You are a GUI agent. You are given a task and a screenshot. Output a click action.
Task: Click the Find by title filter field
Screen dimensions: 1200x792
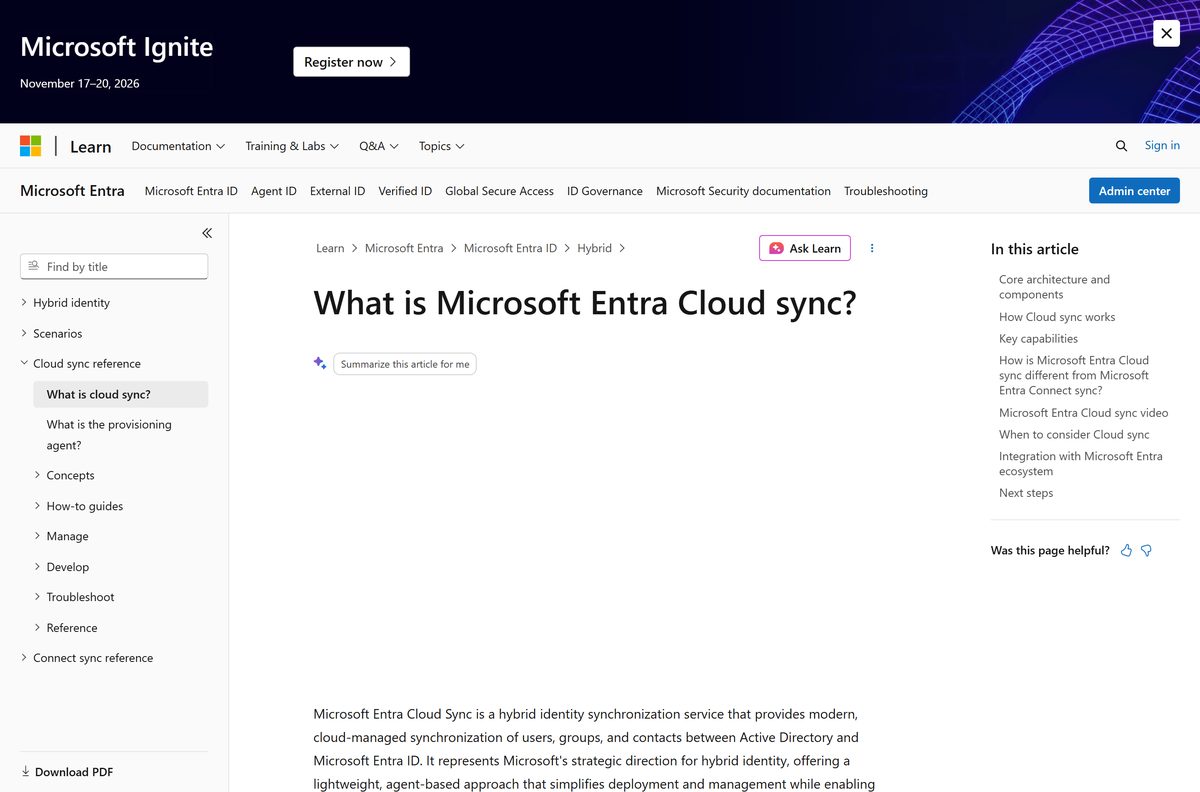114,267
